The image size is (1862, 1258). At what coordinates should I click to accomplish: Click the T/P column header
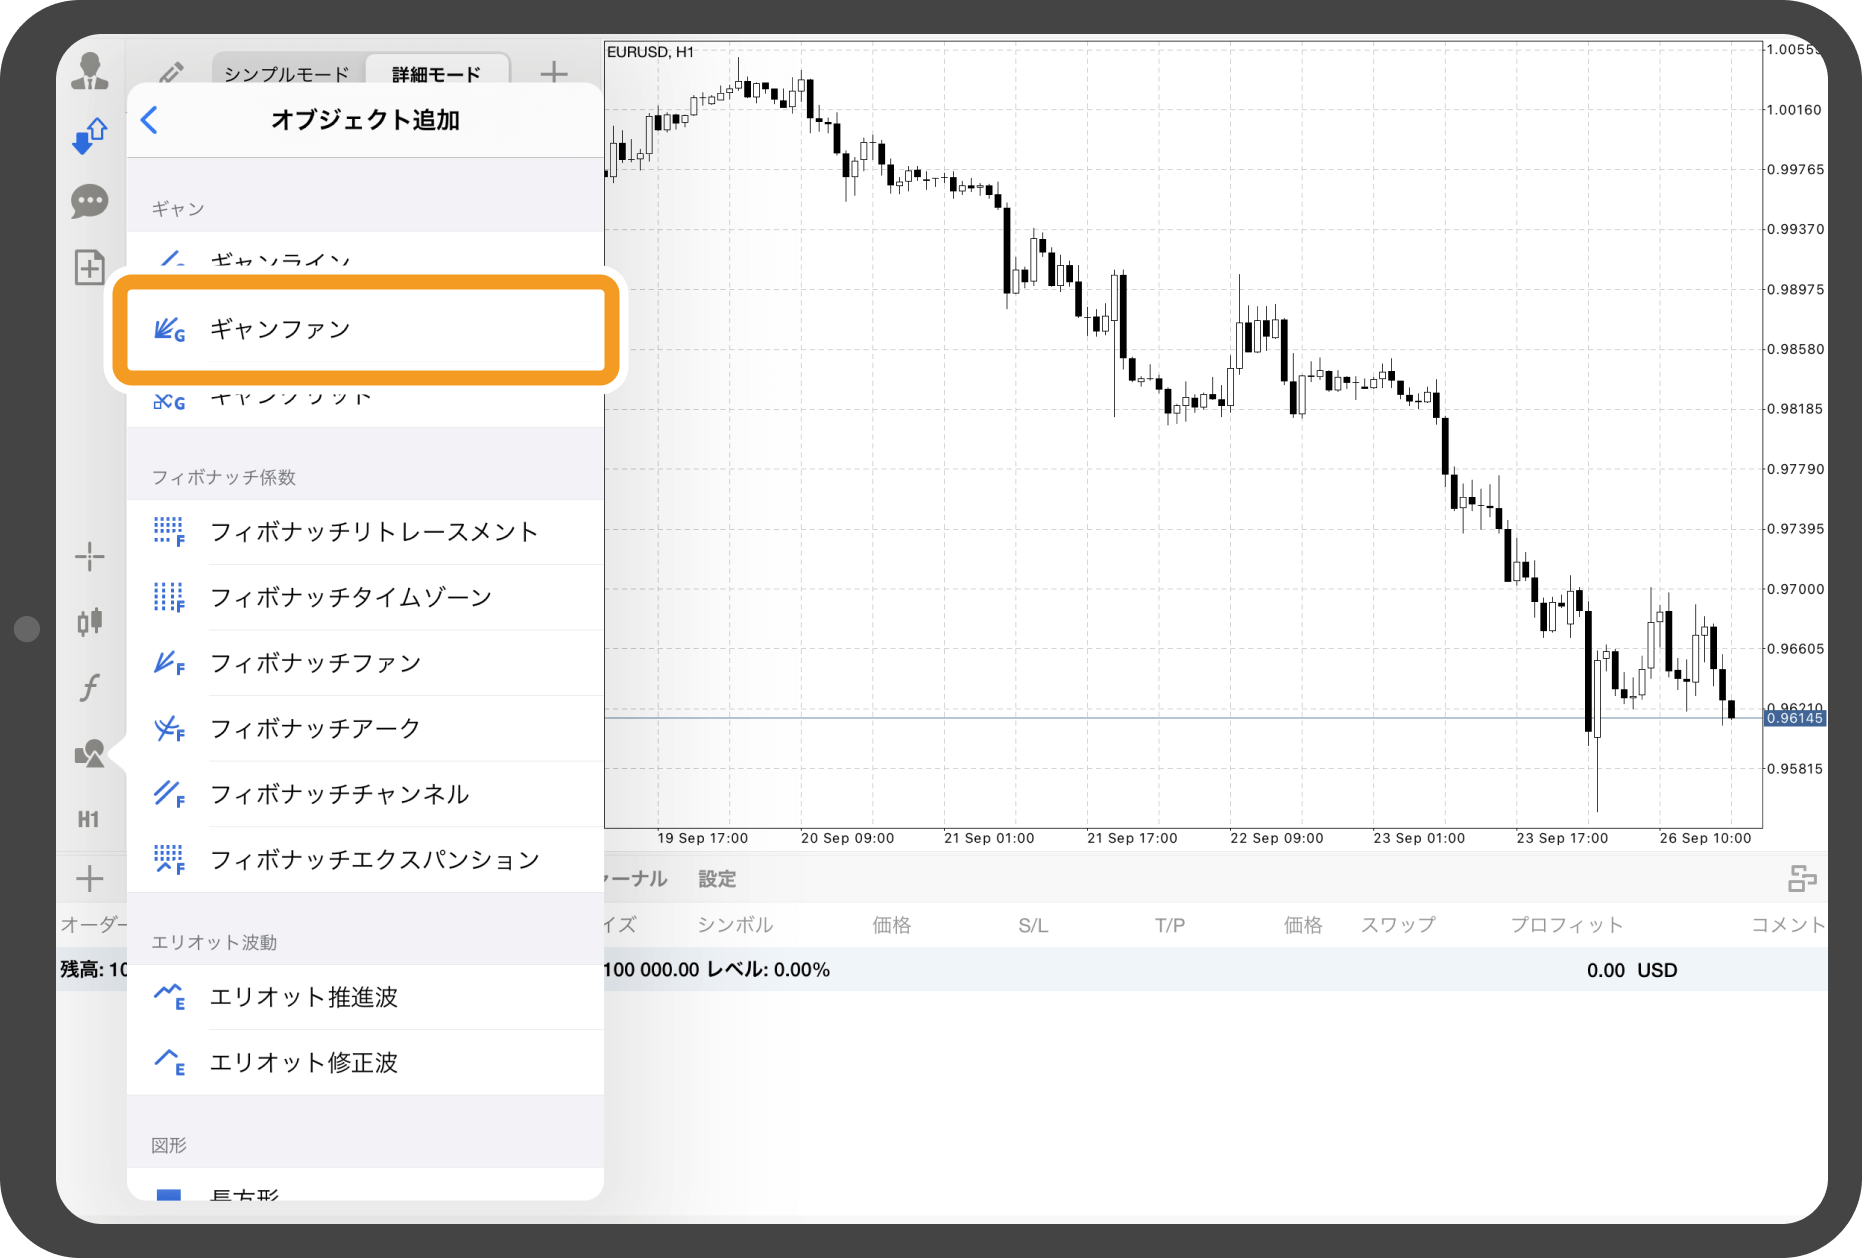point(1170,926)
